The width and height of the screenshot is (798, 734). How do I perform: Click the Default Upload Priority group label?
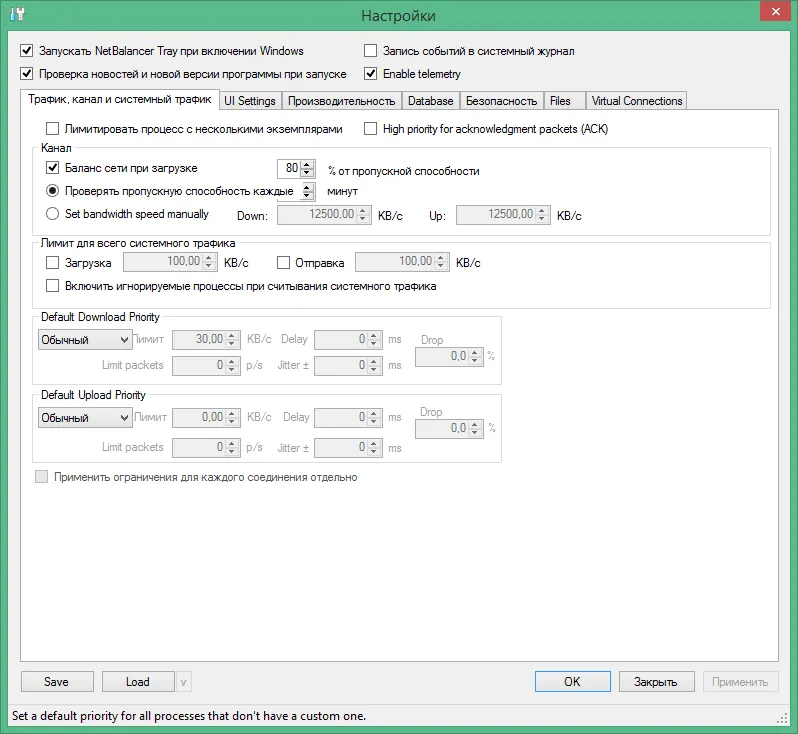pos(93,395)
